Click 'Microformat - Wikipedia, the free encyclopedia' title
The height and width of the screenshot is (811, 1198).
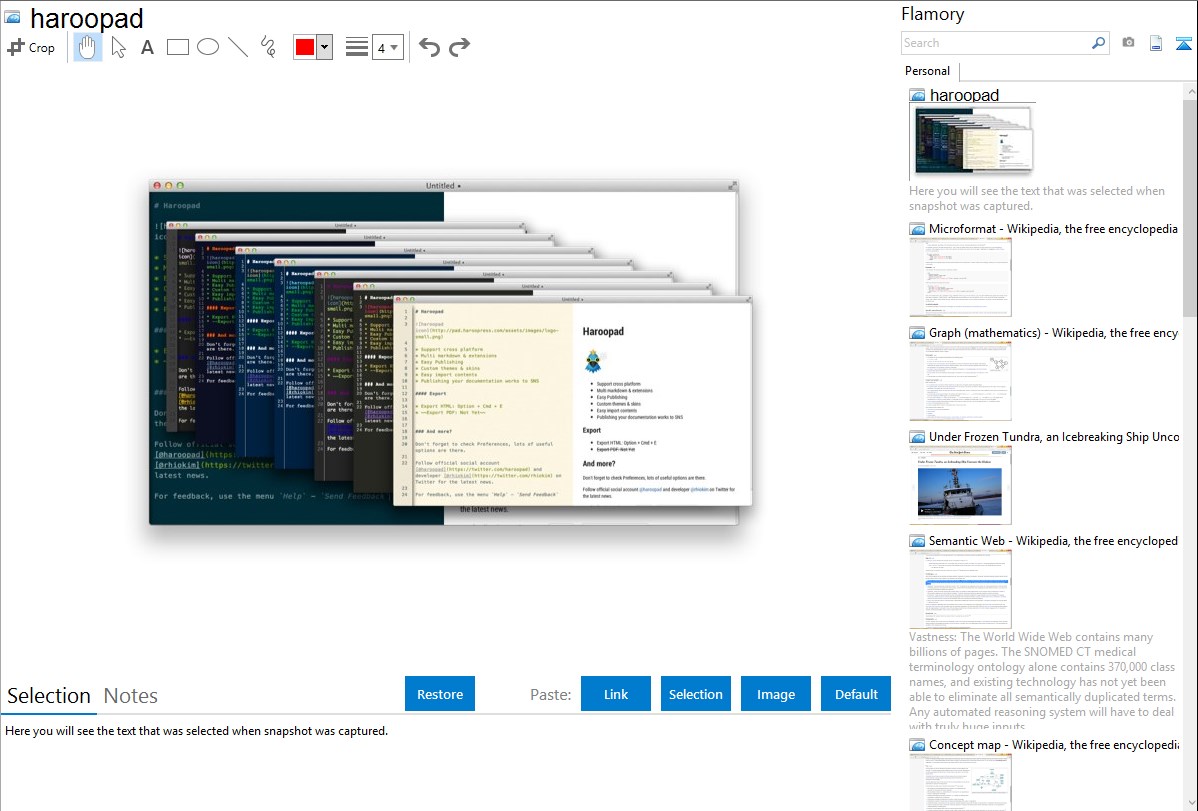pyautogui.click(x=1053, y=229)
